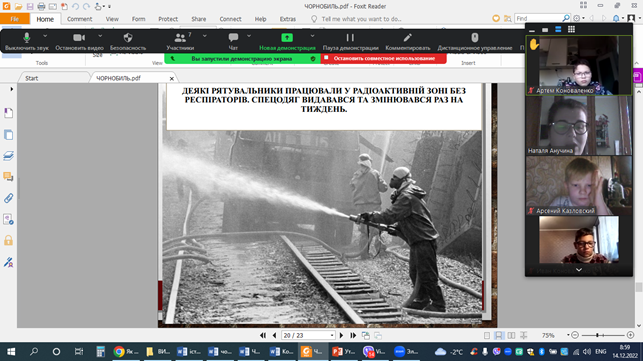Expand audio options arrow next to microphone

tap(45, 36)
